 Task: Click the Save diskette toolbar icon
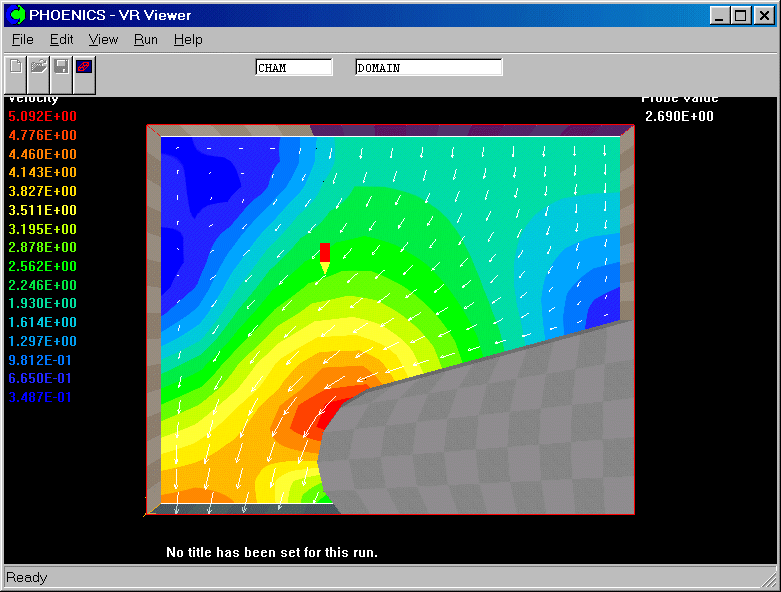[61, 75]
